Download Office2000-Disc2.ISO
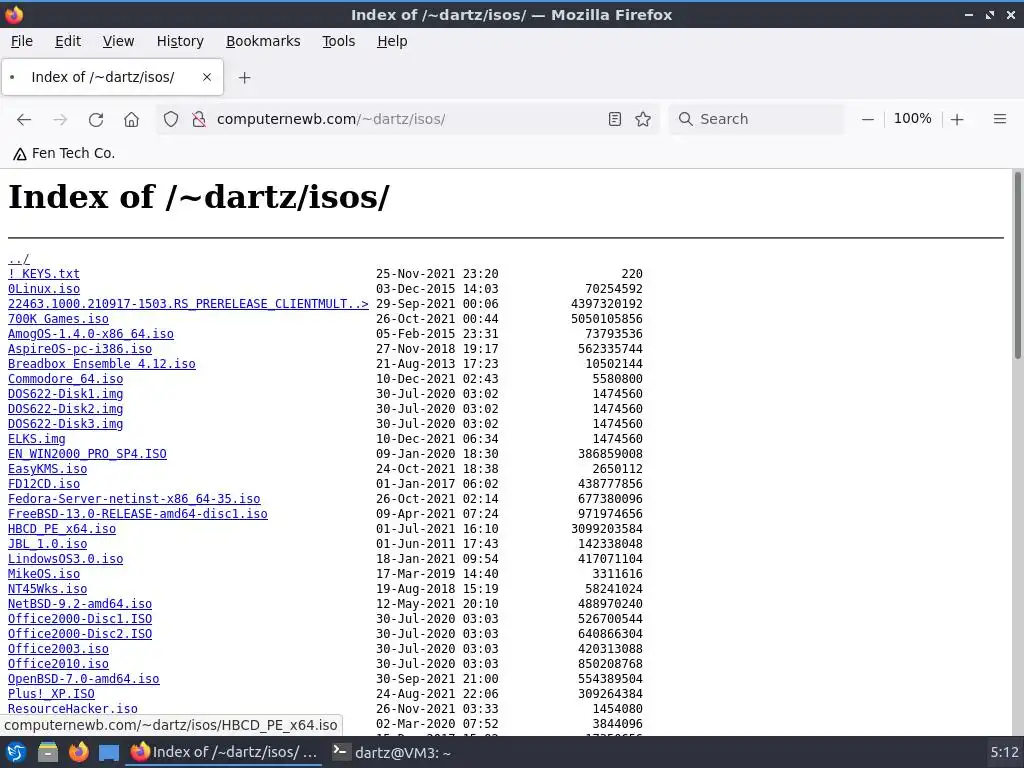This screenshot has width=1024, height=768. (80, 634)
